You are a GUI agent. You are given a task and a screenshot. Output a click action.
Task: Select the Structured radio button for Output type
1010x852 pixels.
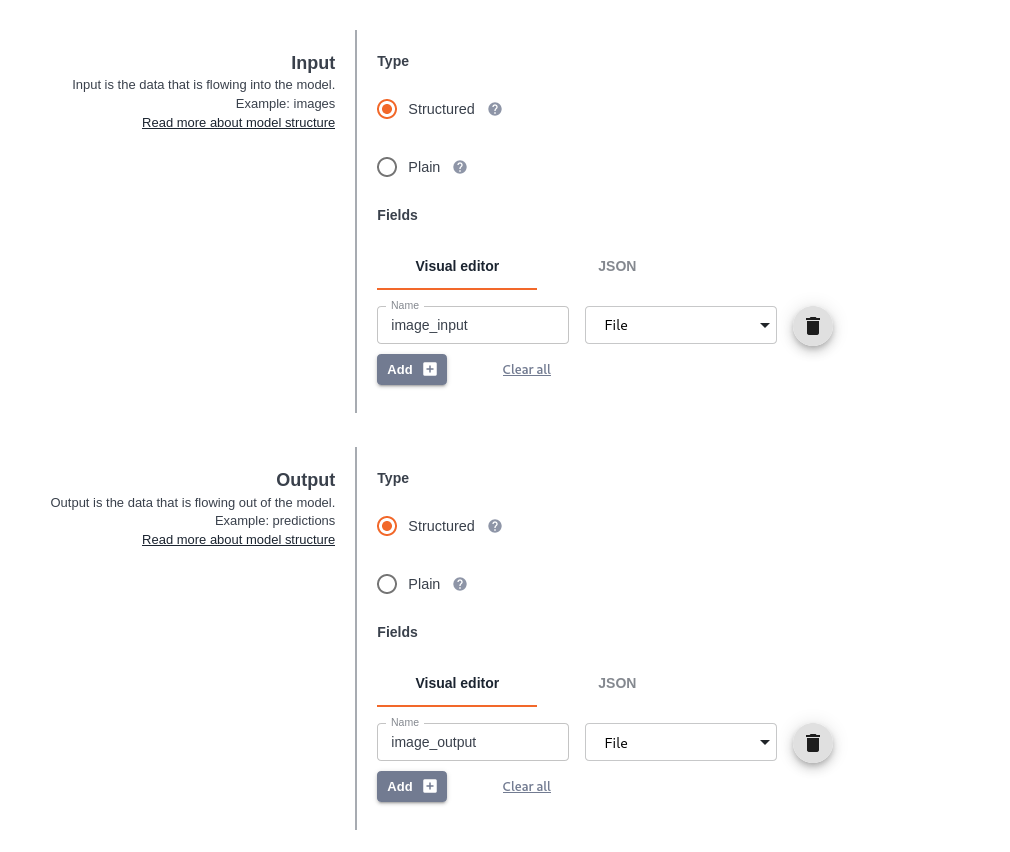pos(387,525)
